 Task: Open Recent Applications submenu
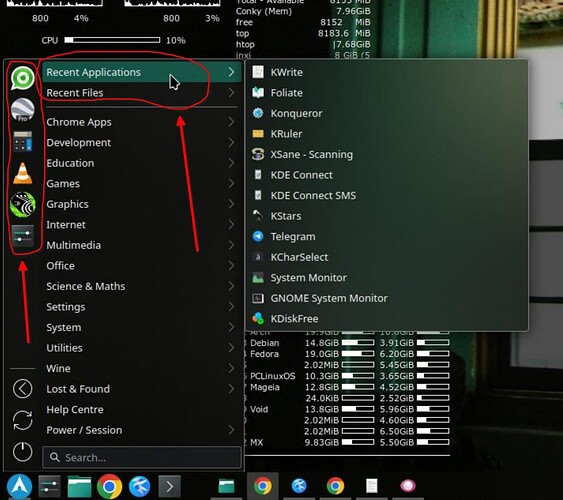click(x=142, y=72)
